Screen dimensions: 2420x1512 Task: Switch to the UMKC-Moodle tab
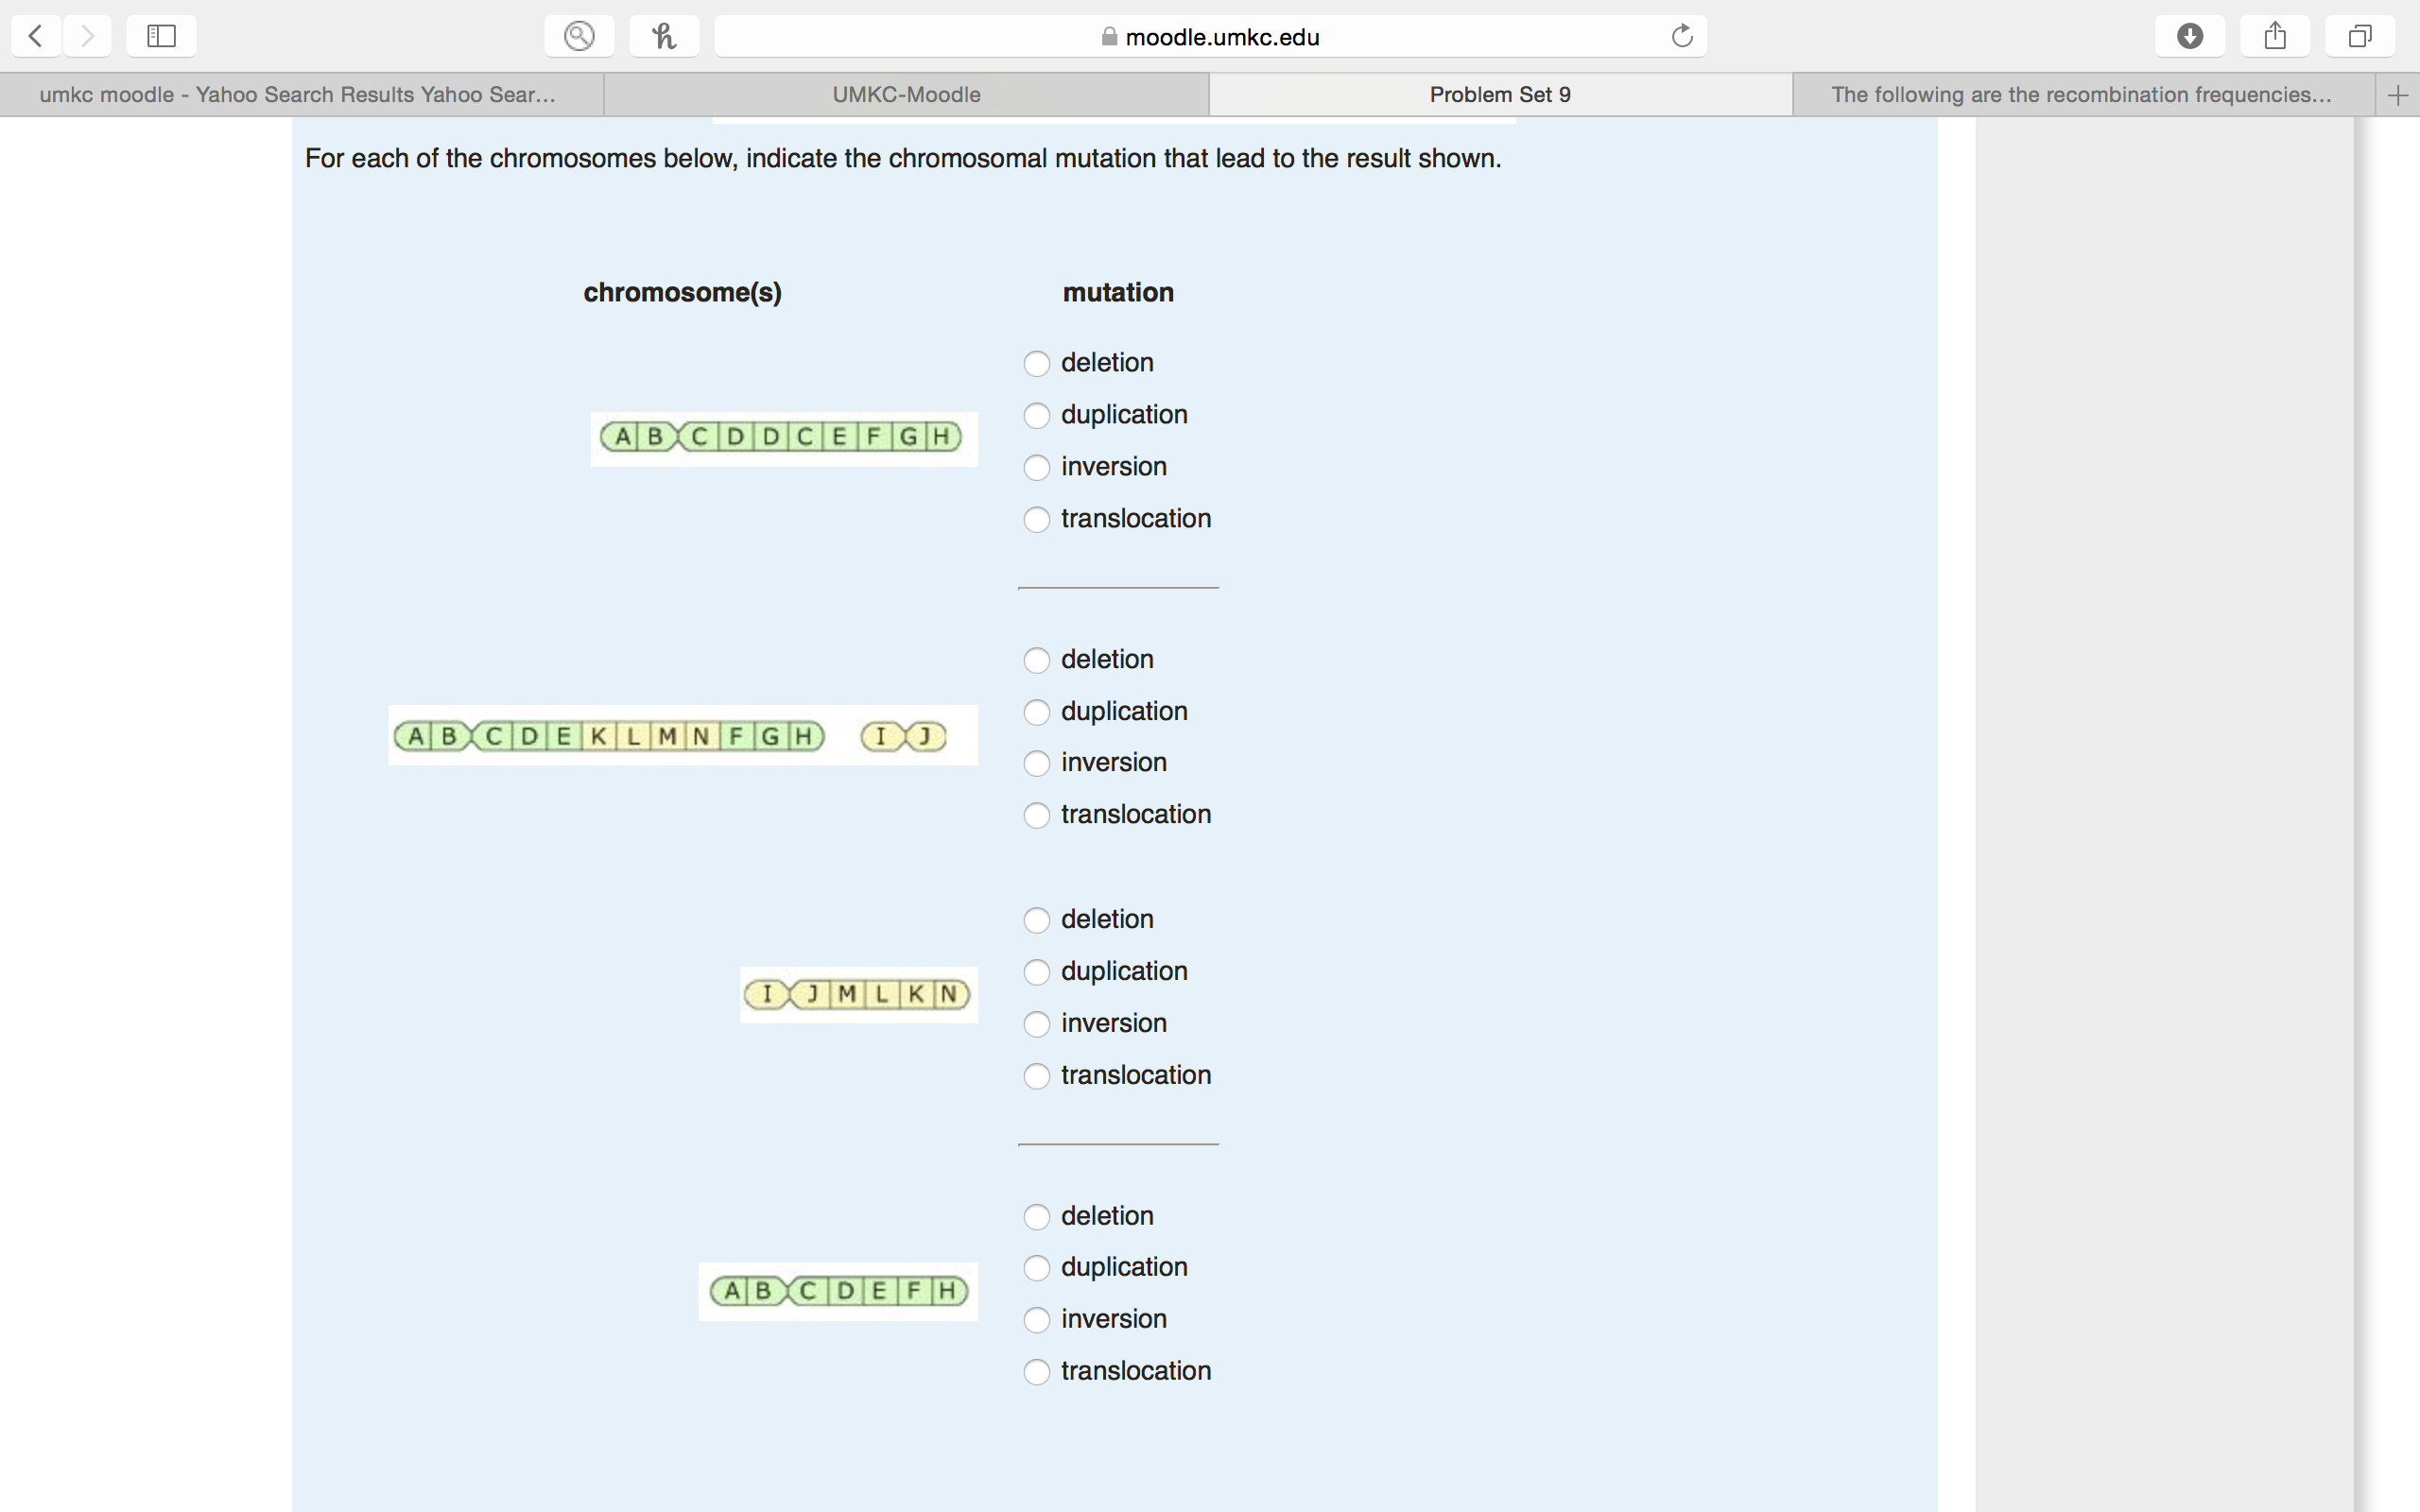[906, 95]
